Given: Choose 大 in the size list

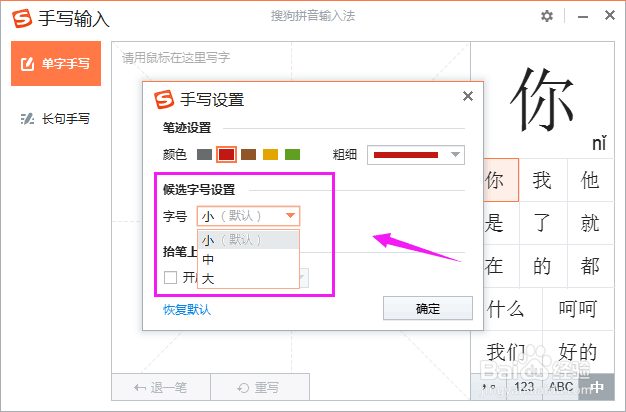Looking at the screenshot, I should [248, 278].
